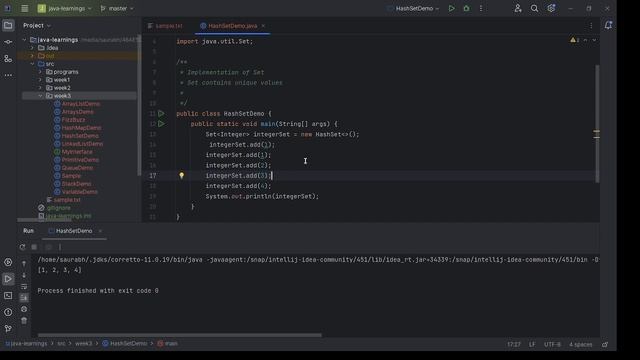Expand the .idea folder

point(32,48)
